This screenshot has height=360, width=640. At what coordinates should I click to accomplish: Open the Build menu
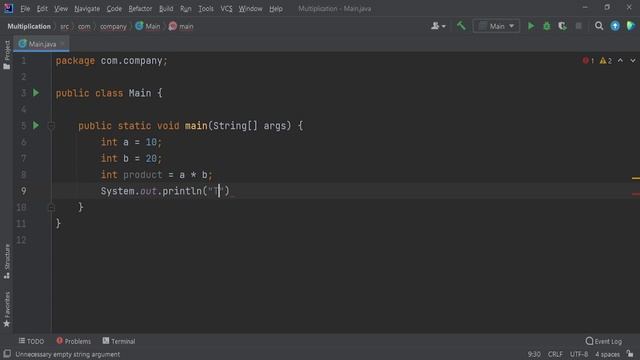(x=166, y=9)
